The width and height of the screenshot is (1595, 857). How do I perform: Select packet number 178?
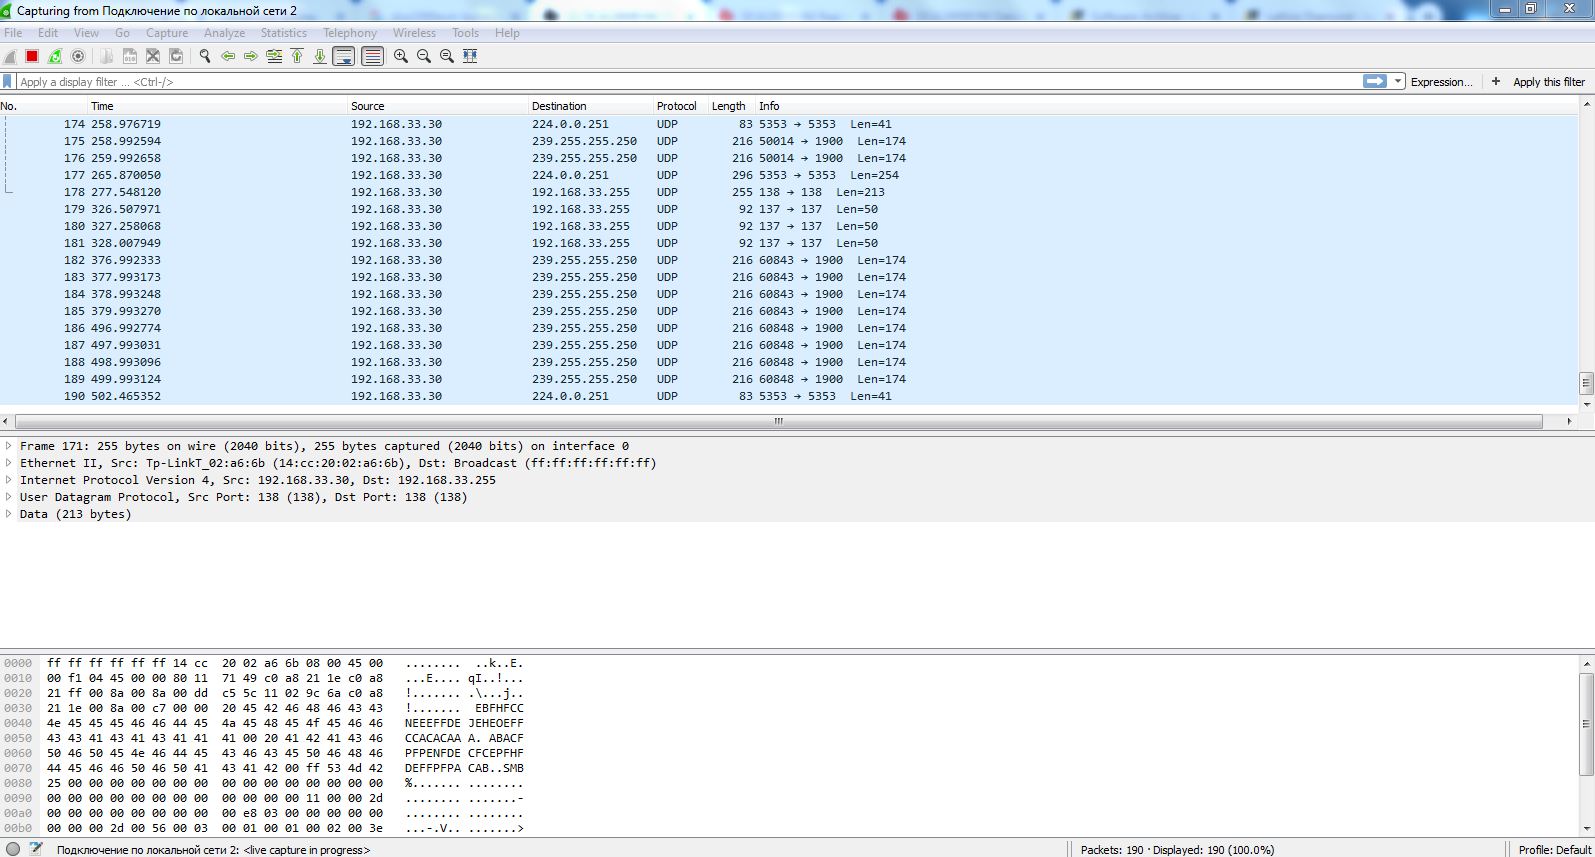coord(789,192)
